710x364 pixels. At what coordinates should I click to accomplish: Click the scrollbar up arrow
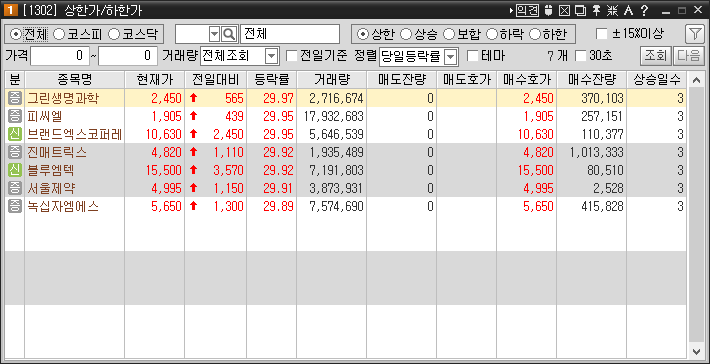(x=696, y=80)
